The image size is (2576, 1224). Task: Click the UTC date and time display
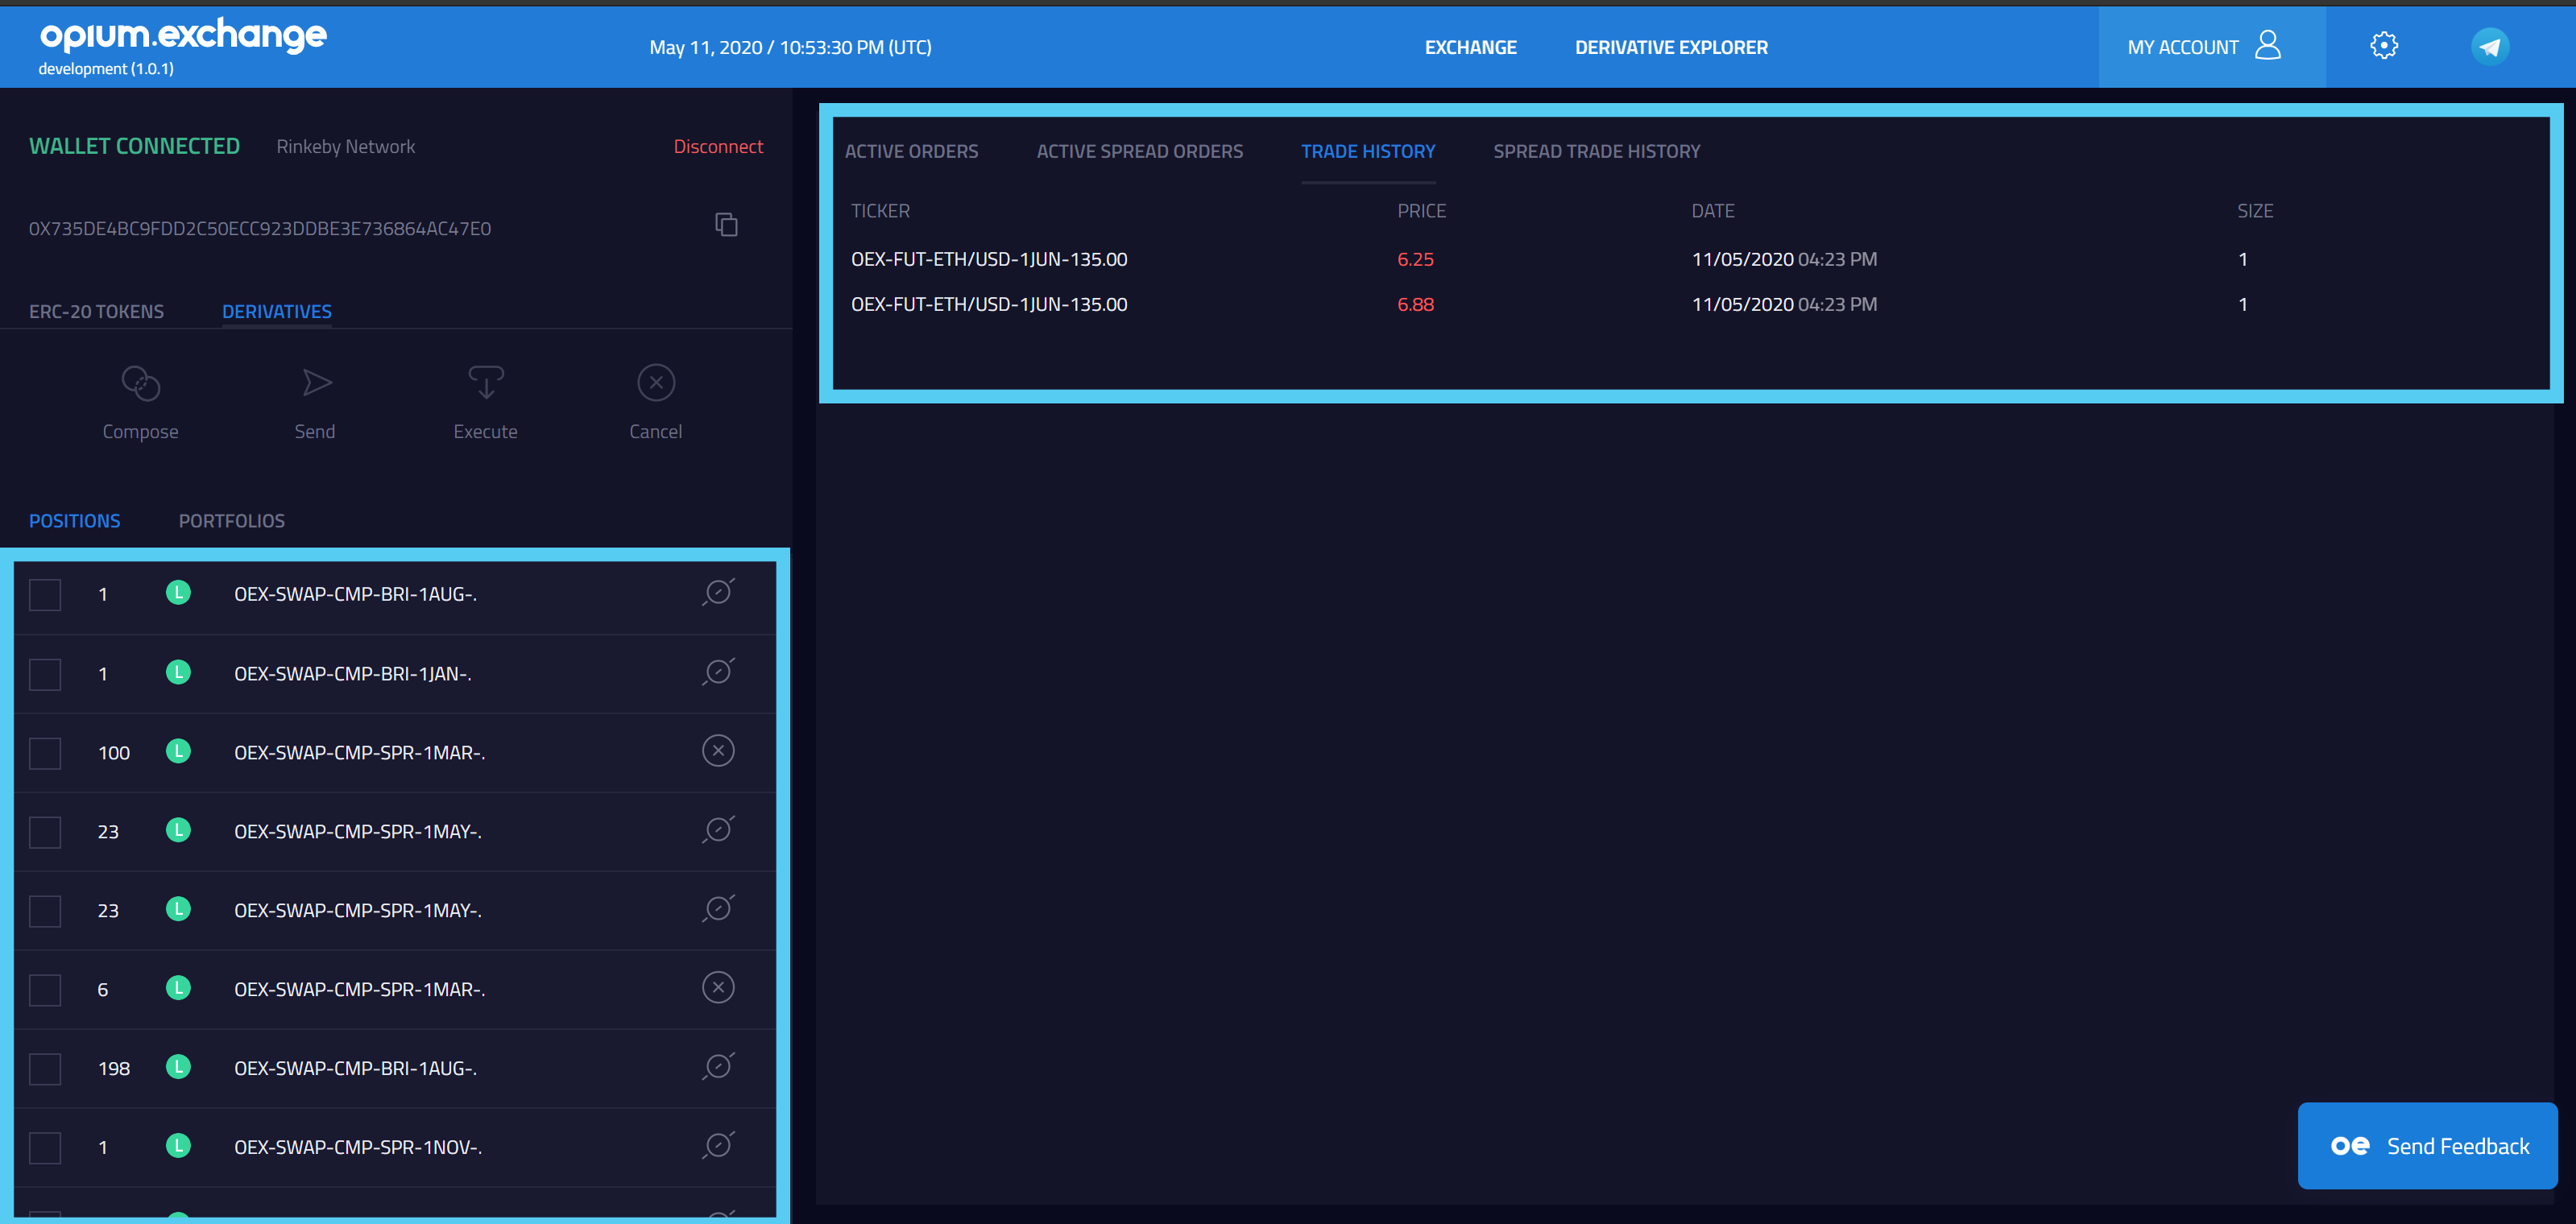[790, 47]
